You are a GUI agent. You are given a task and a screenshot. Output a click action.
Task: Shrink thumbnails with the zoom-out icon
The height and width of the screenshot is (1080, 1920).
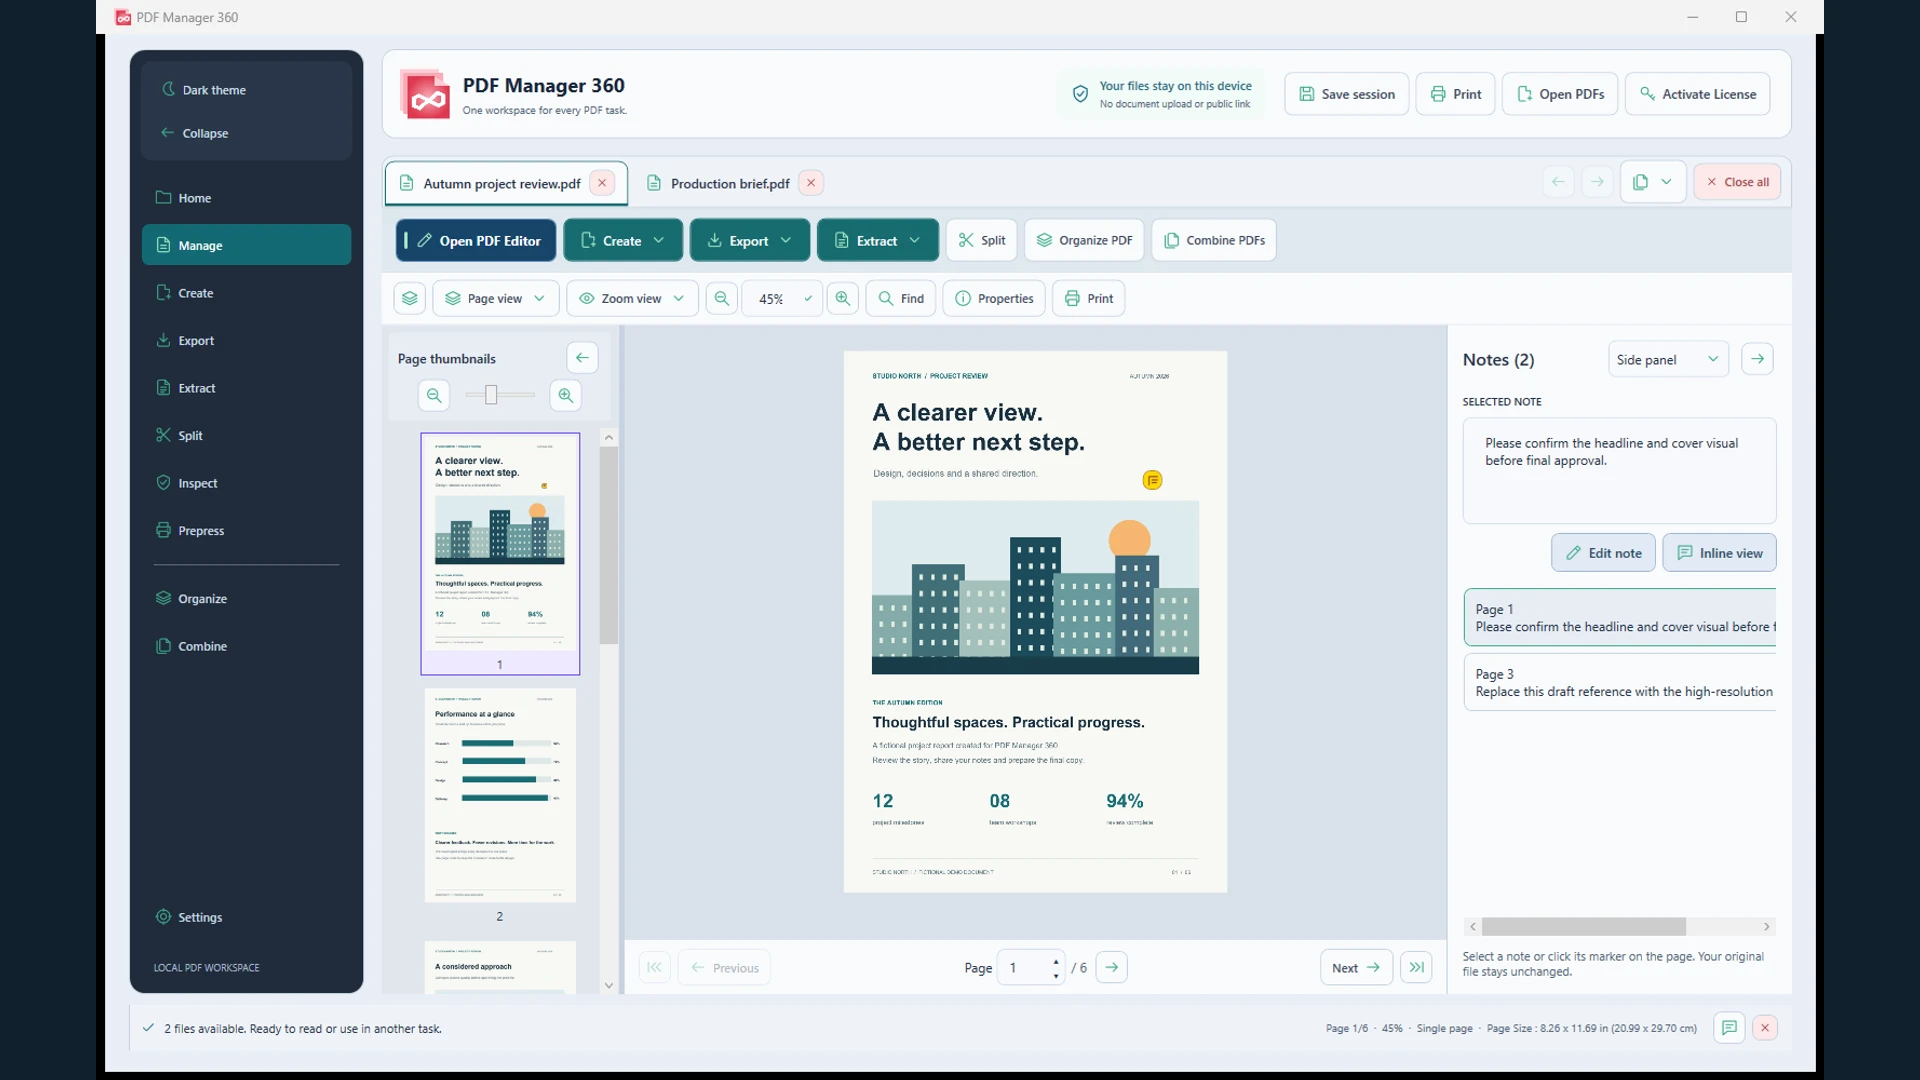(434, 395)
